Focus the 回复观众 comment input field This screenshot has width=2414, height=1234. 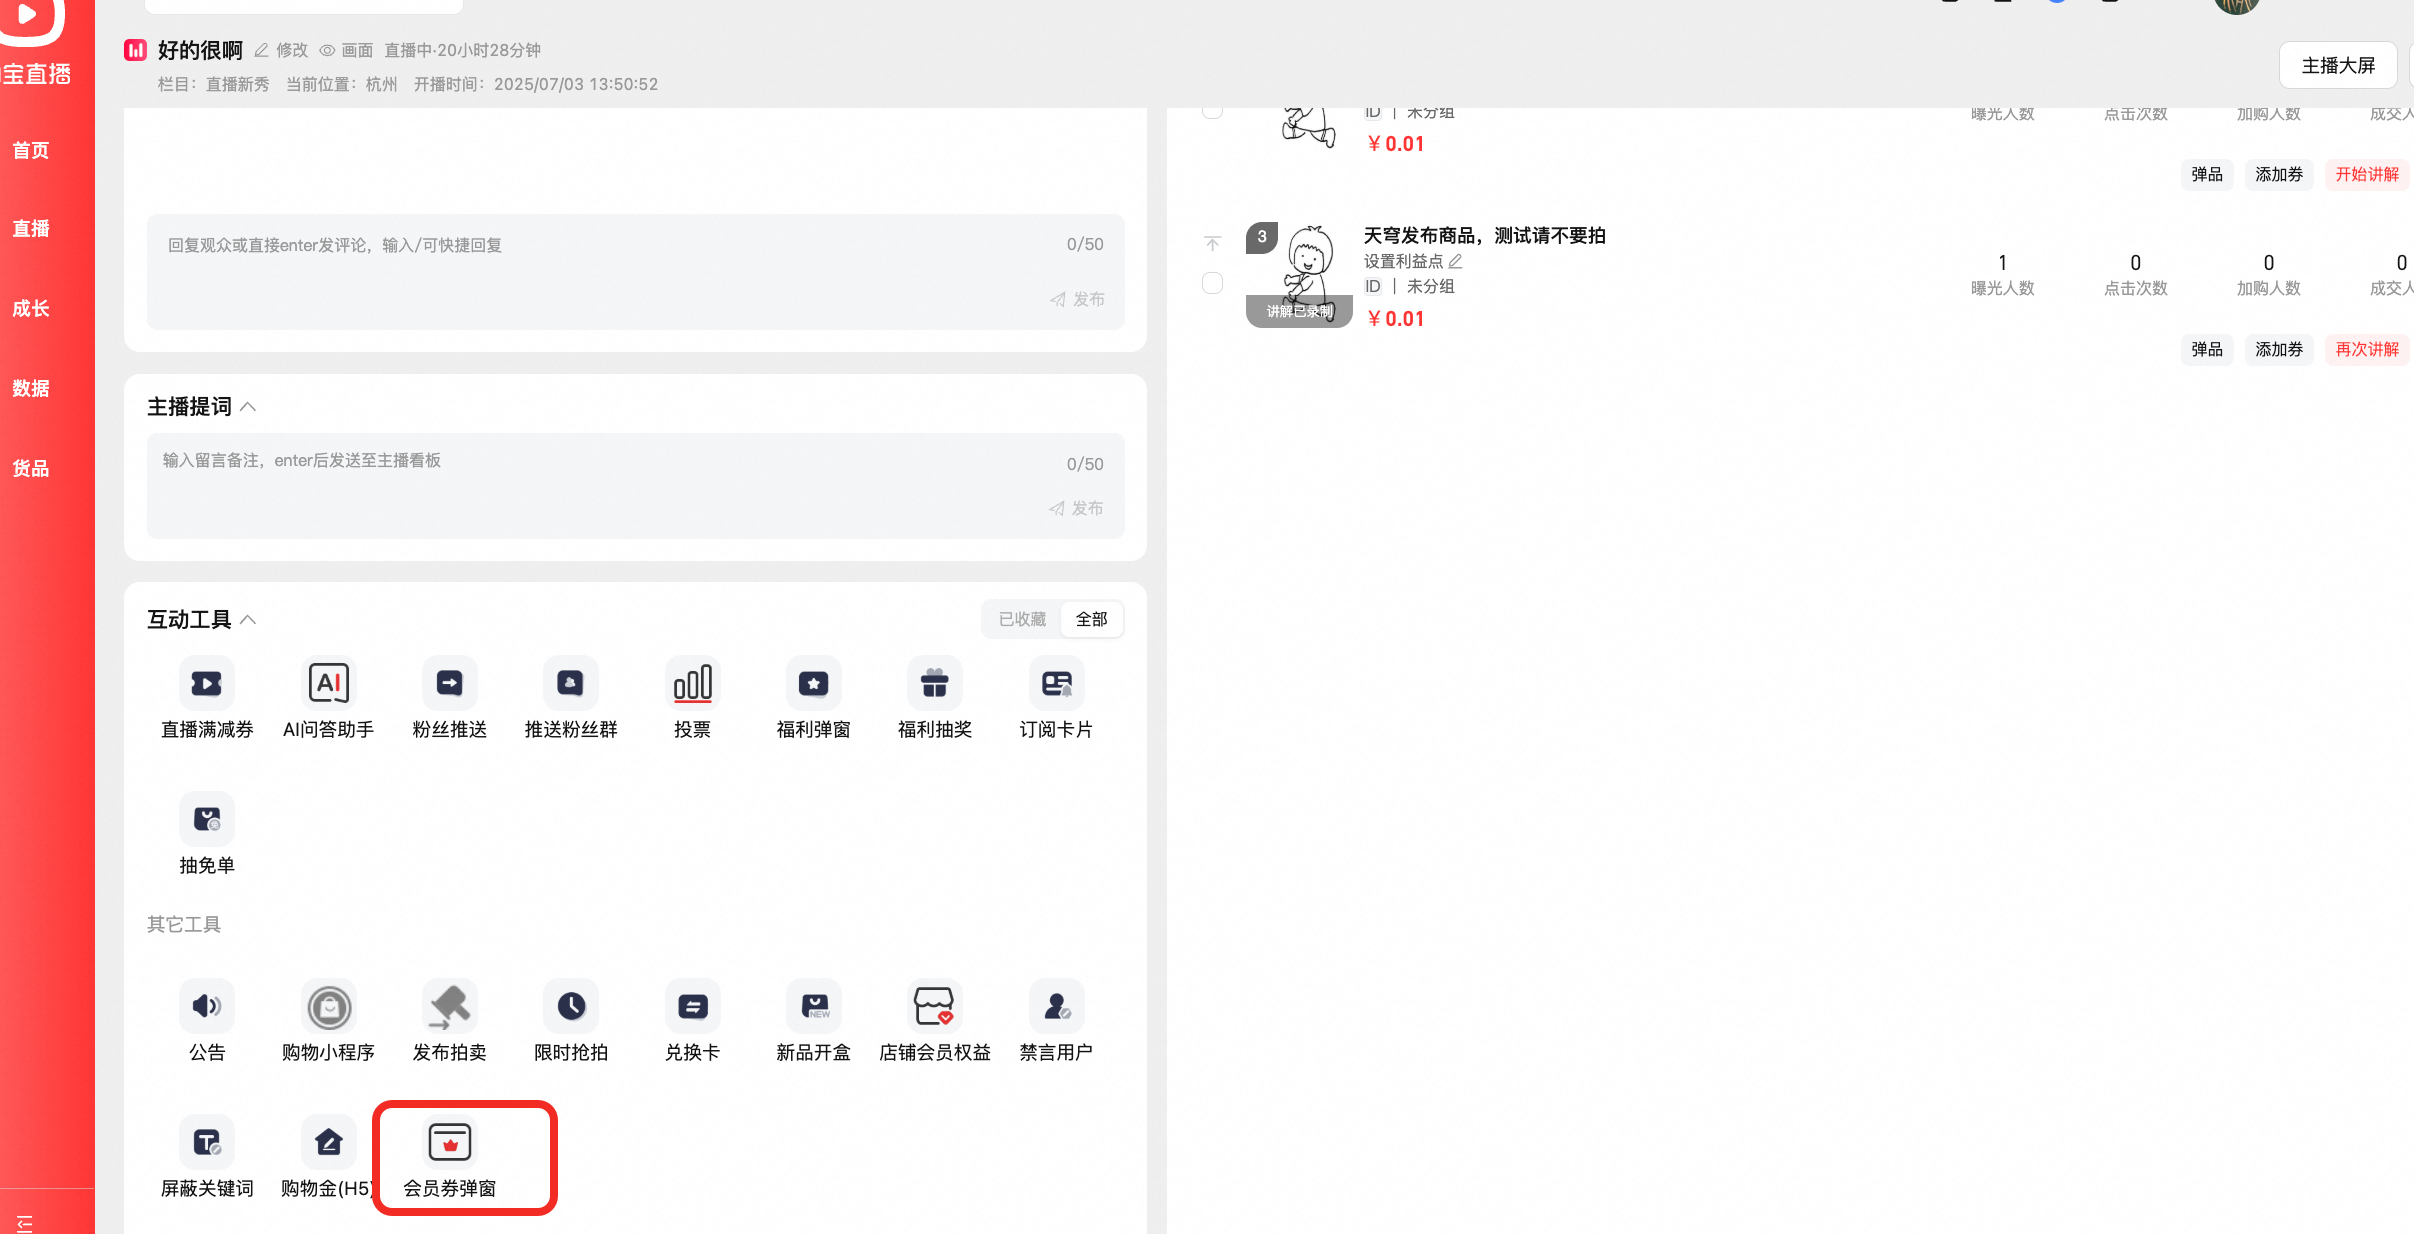635,271
